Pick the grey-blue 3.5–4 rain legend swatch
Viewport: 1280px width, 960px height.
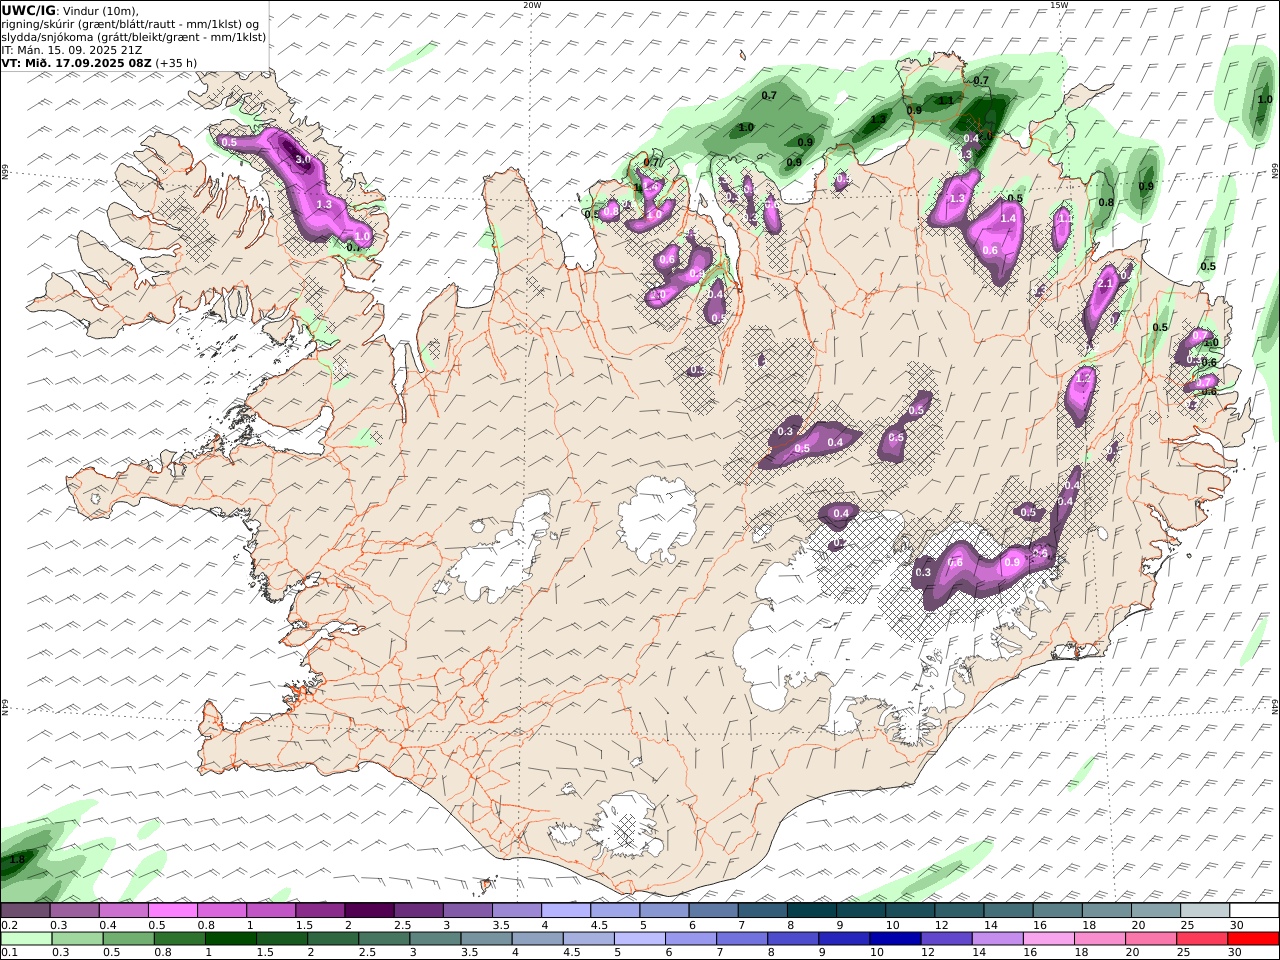click(x=485, y=938)
